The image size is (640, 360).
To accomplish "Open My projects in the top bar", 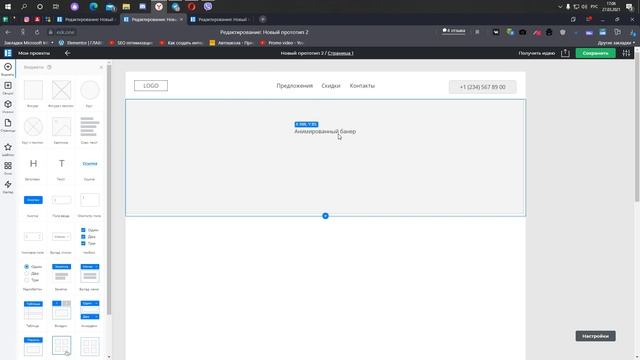I will pyautogui.click(x=34, y=53).
